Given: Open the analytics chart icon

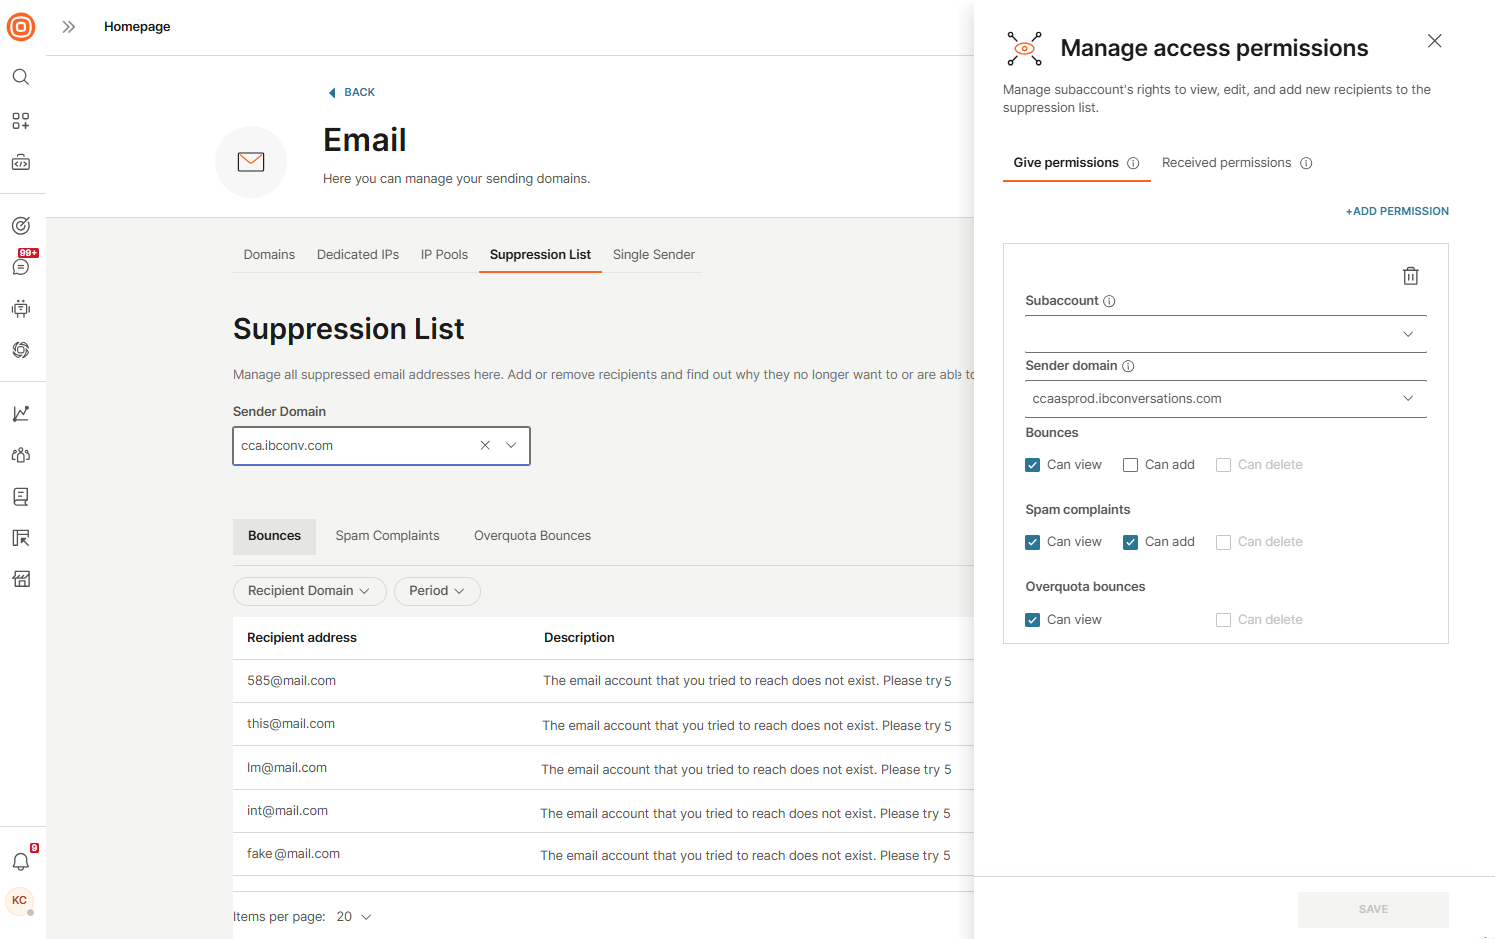Looking at the screenshot, I should coord(21,412).
